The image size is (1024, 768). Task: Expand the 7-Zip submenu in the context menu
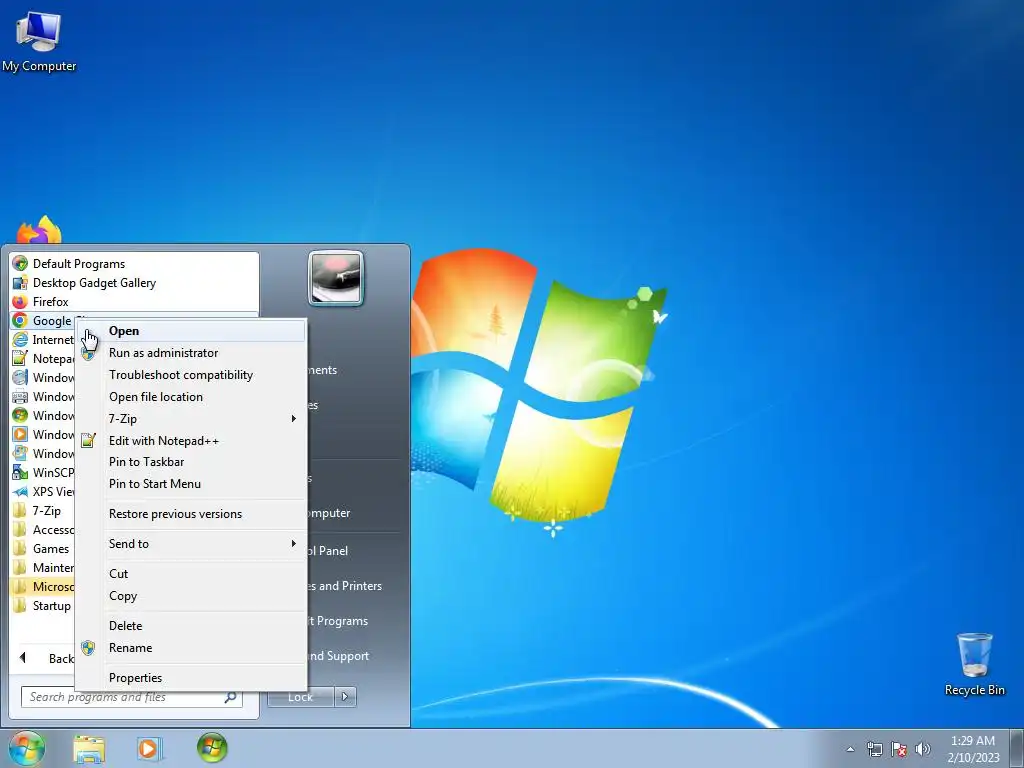pos(191,419)
